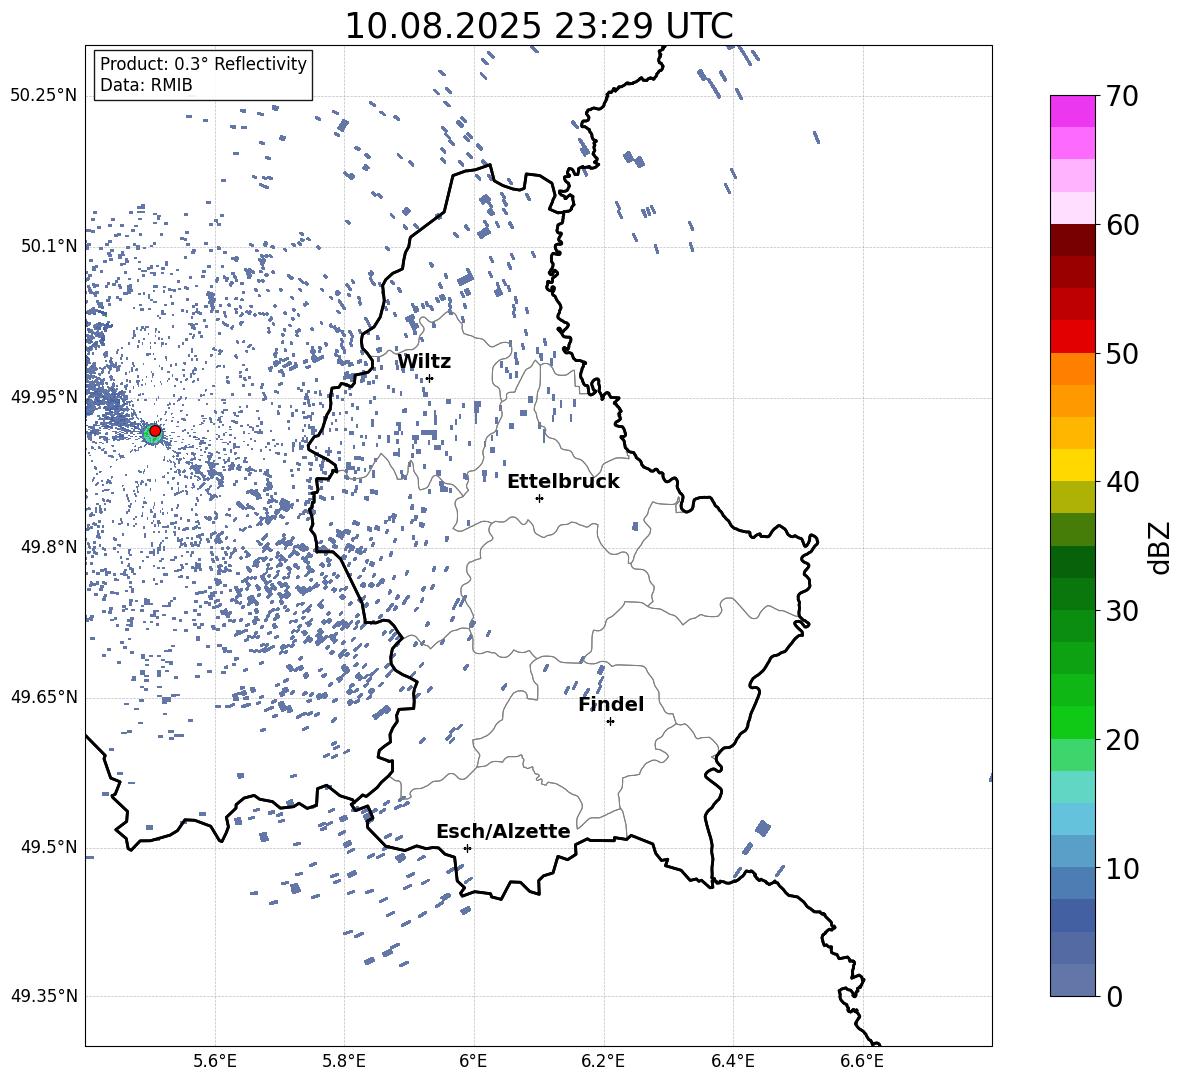Click latitude label 49.95°N

pos(44,397)
